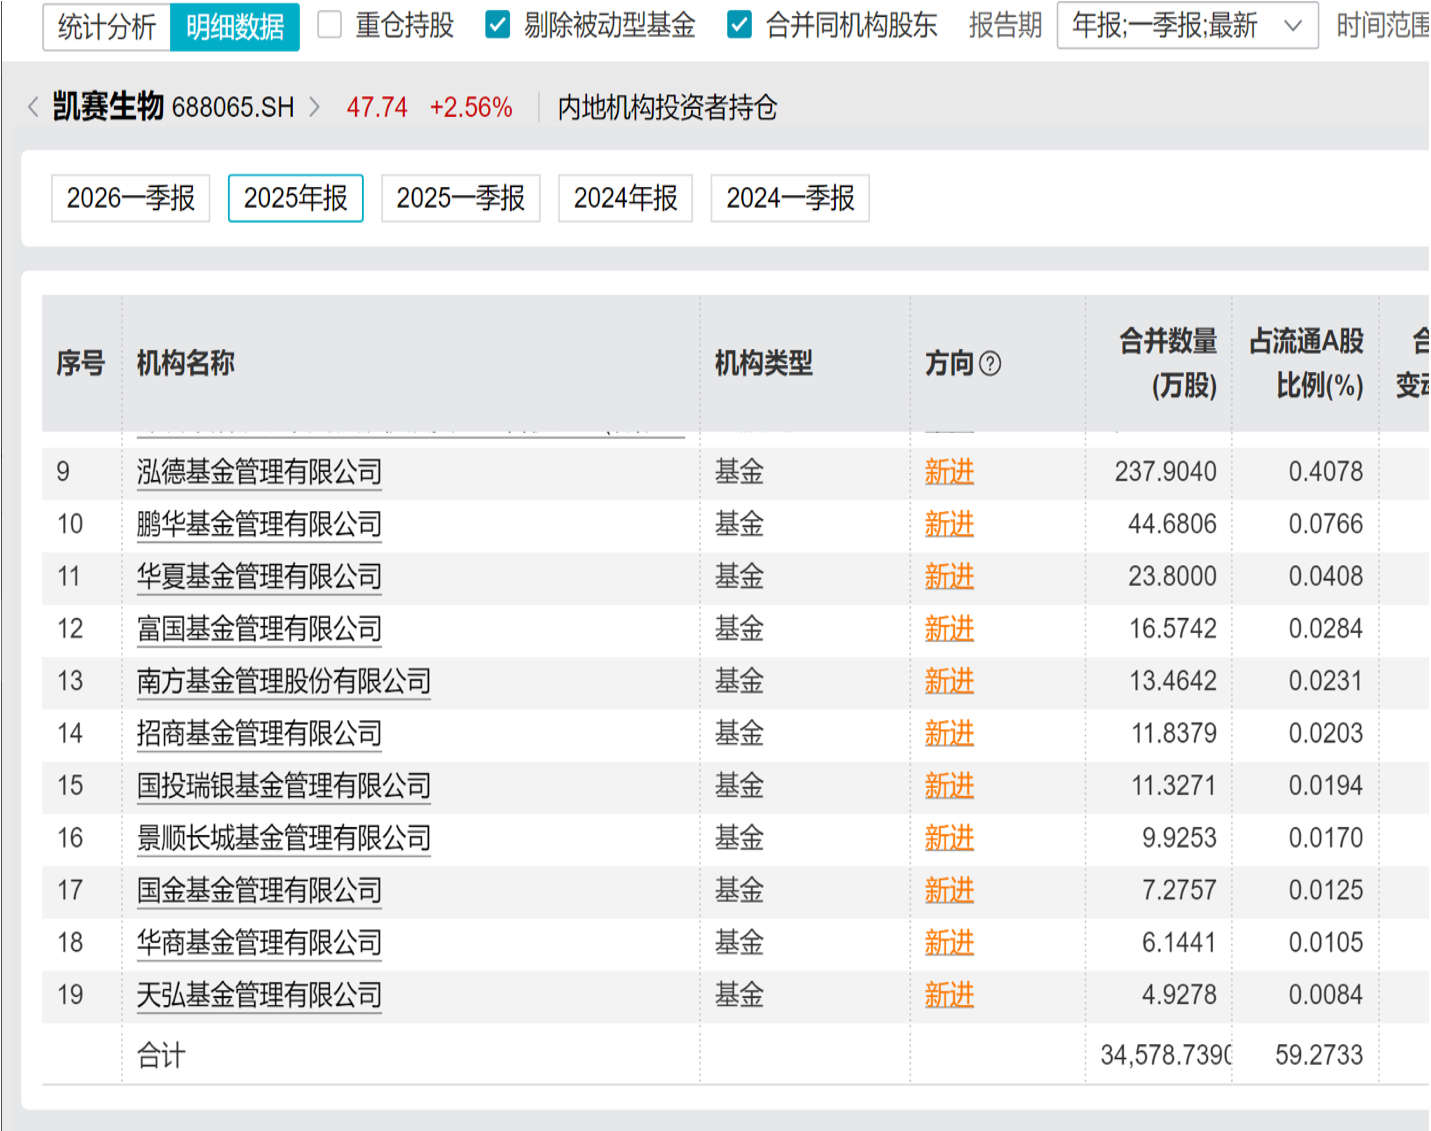Select value 11.3271 in 国投瑞银 row

tap(1174, 786)
